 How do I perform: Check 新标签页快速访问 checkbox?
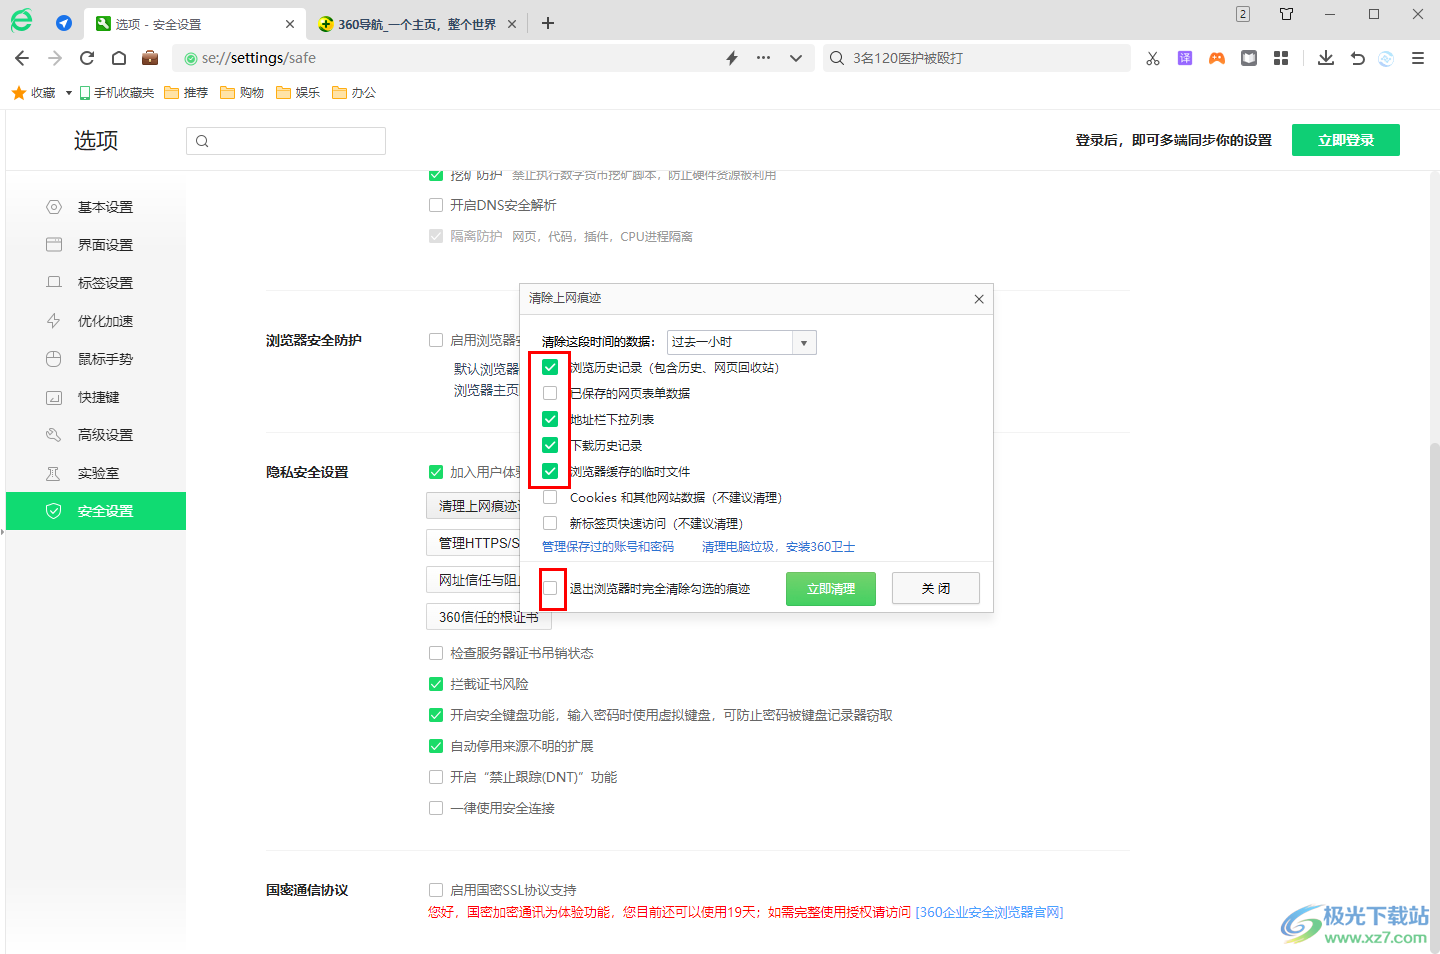pos(550,523)
